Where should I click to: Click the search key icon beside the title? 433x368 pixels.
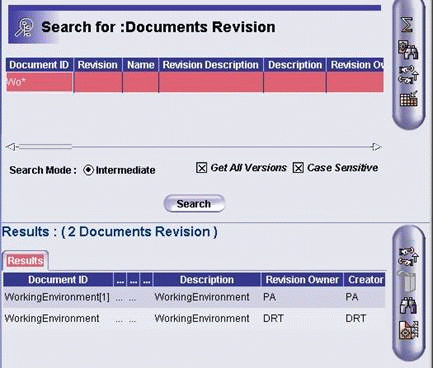tap(25, 28)
